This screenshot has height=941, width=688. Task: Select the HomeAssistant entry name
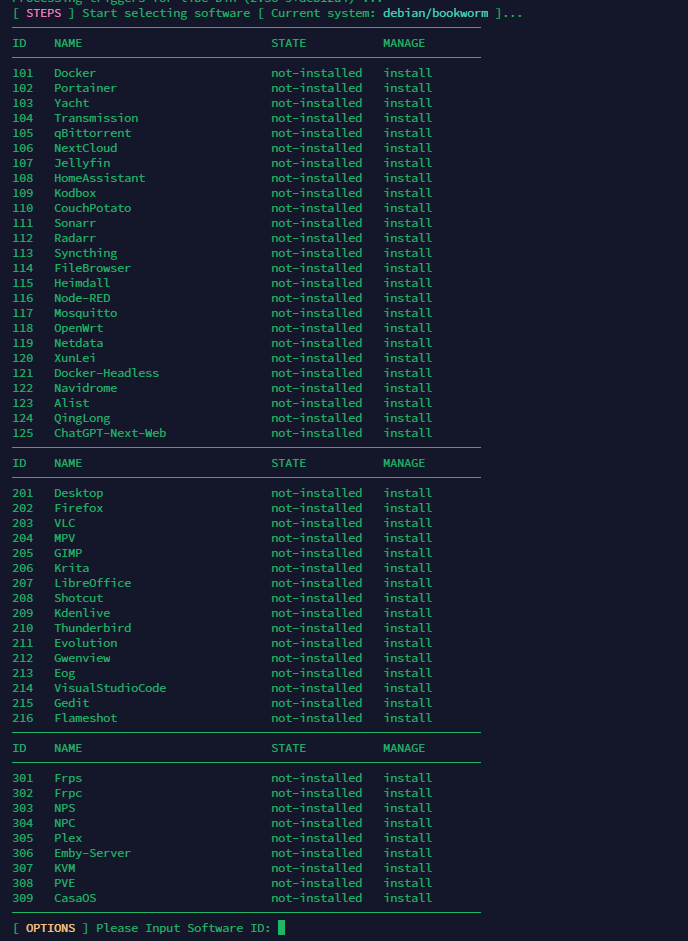(x=99, y=178)
